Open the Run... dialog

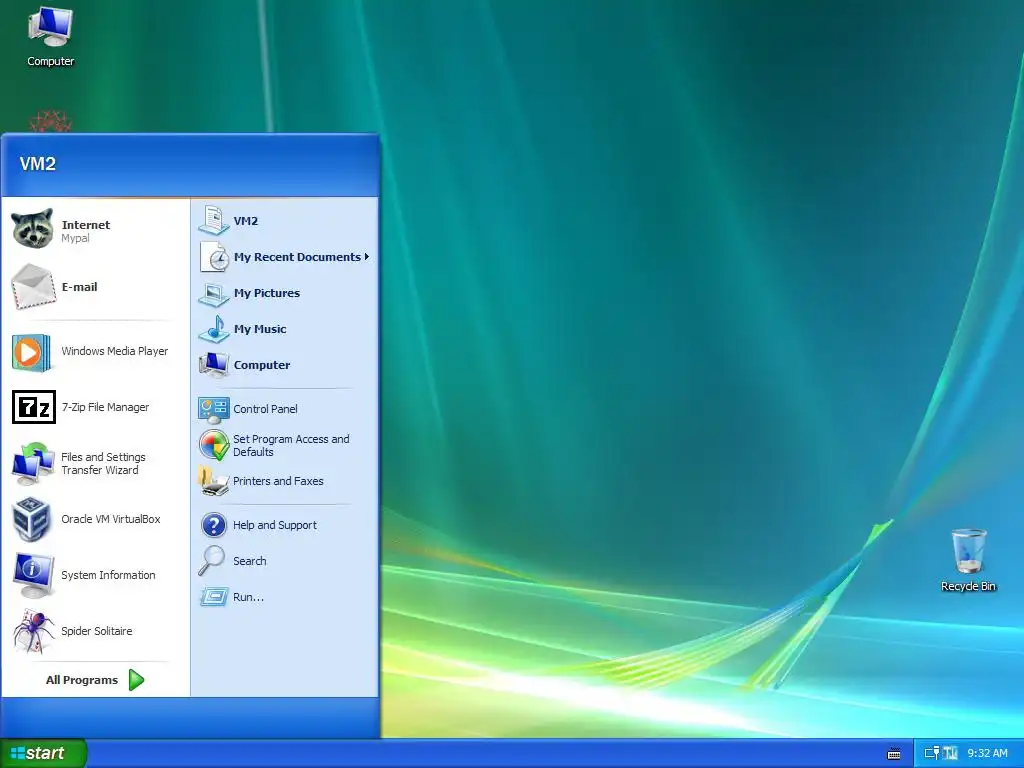[284, 597]
